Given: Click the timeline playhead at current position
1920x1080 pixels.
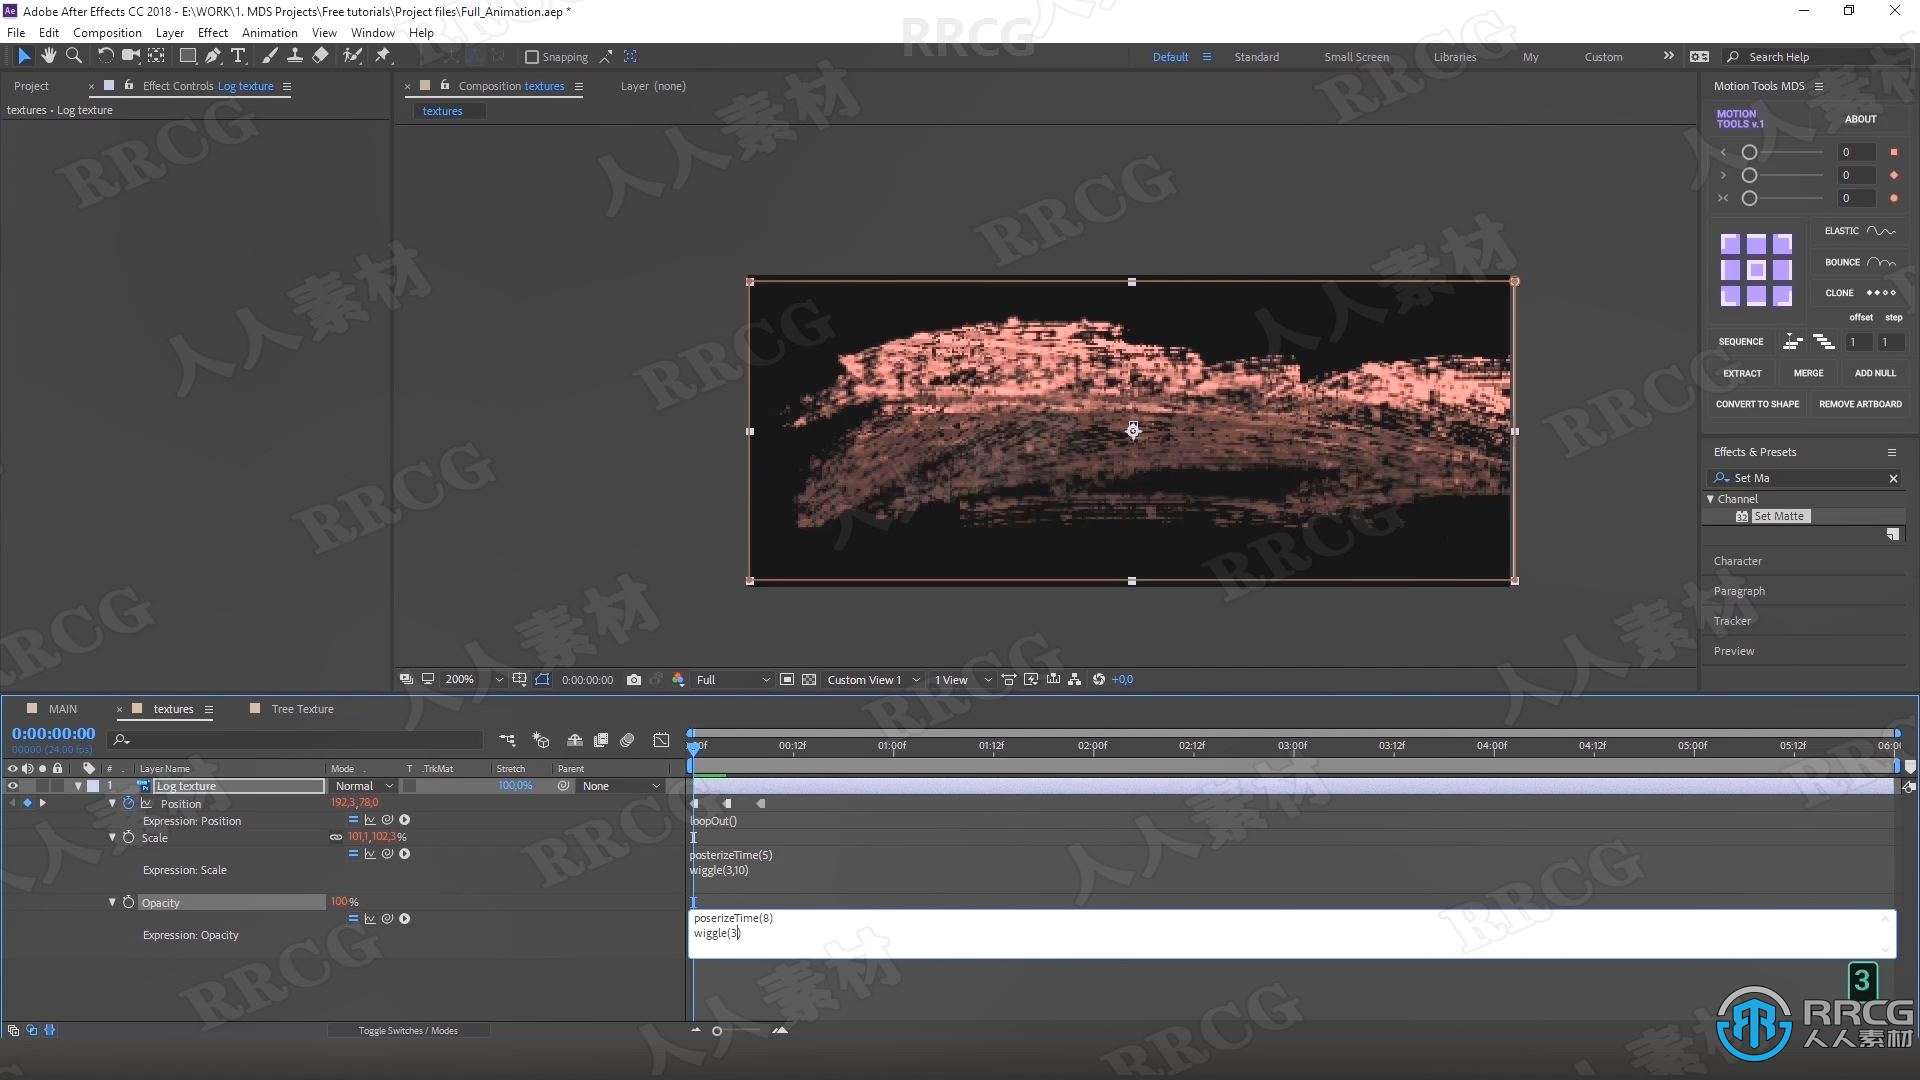Looking at the screenshot, I should (692, 746).
